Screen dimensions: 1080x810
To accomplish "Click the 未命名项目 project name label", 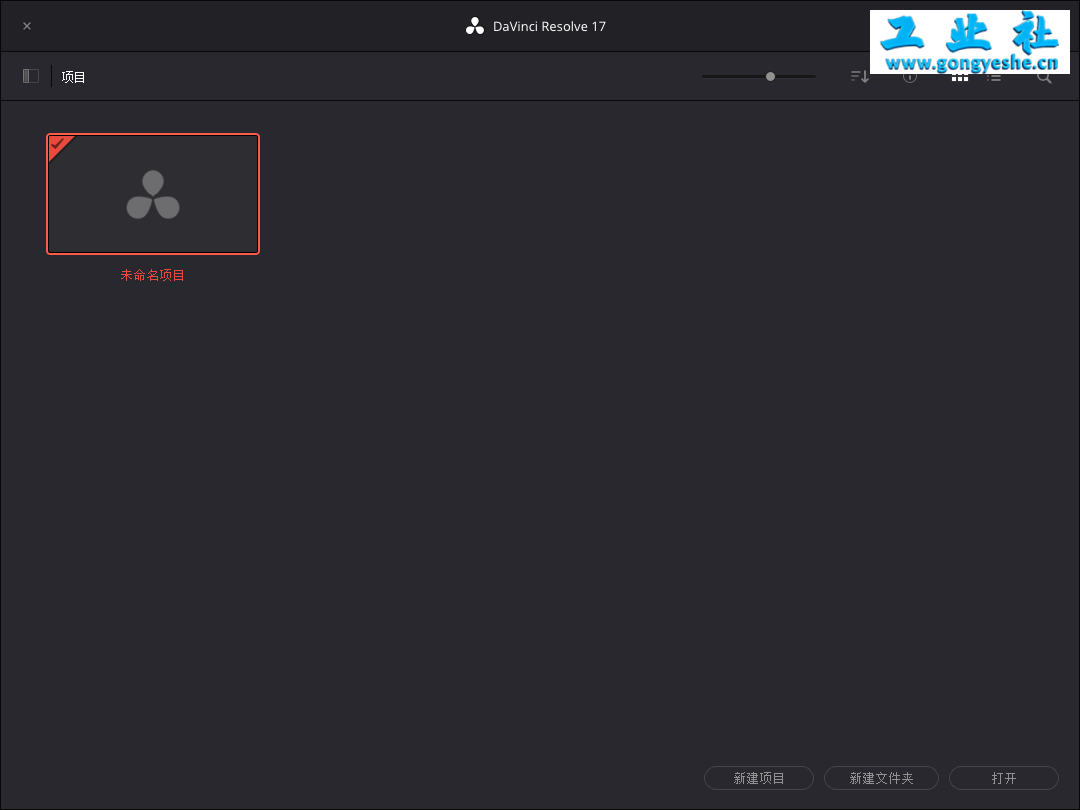I will pyautogui.click(x=152, y=275).
